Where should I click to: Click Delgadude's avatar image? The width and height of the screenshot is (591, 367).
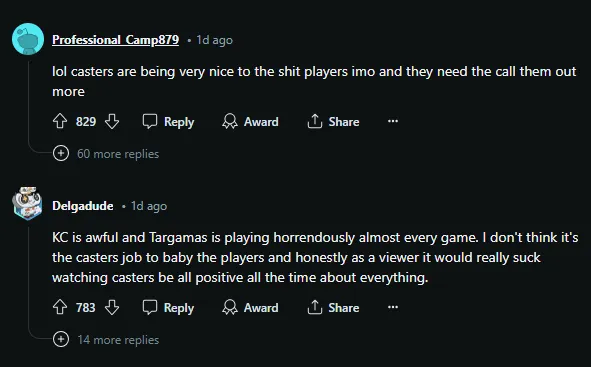[x=28, y=203]
